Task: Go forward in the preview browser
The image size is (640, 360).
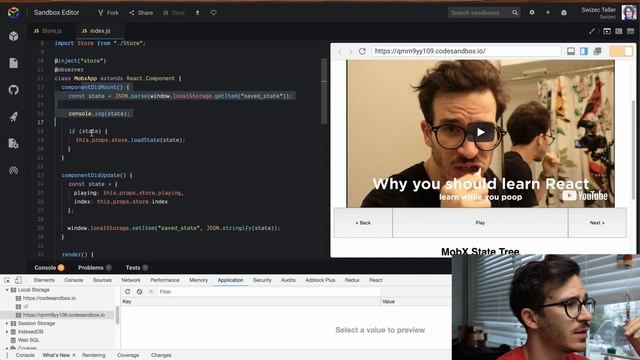Action: click(350, 51)
